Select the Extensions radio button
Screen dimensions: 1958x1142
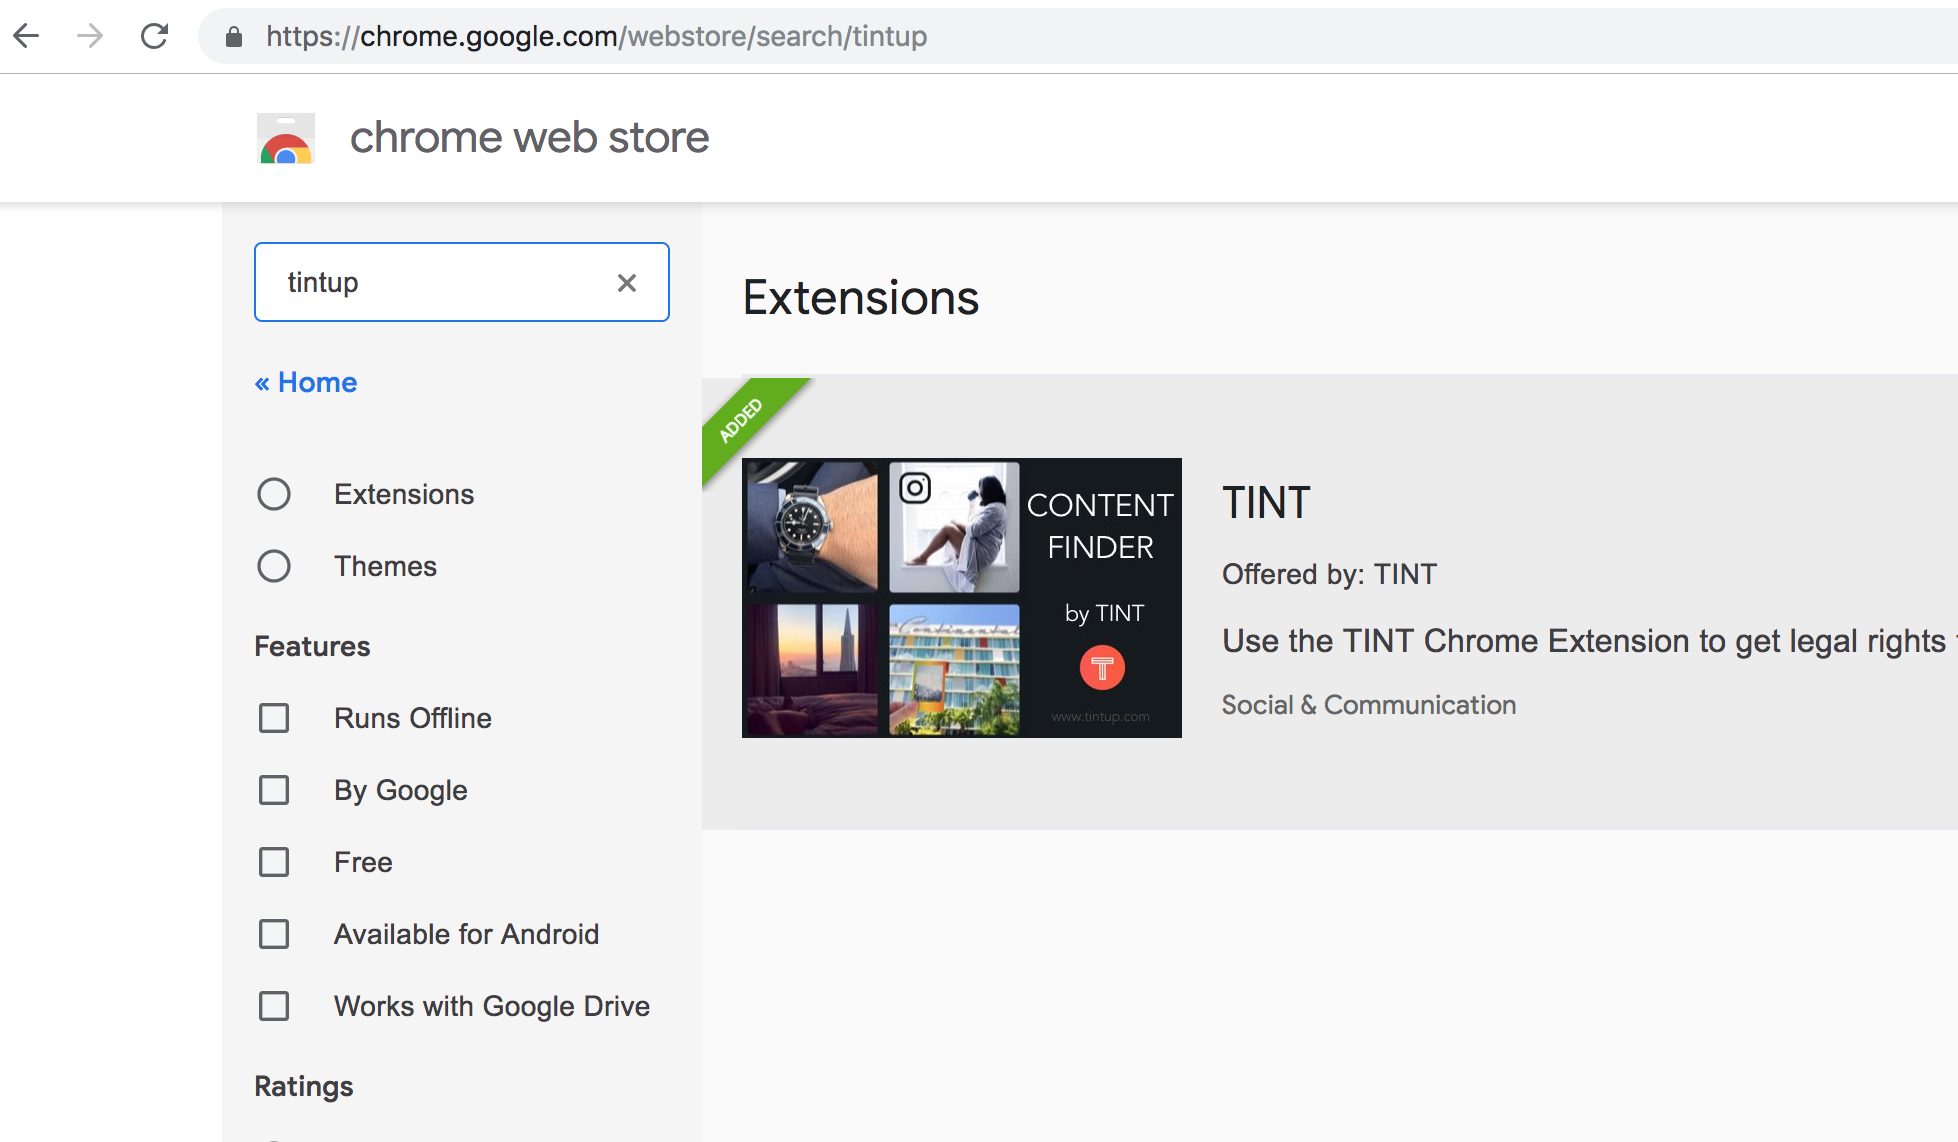click(x=274, y=494)
